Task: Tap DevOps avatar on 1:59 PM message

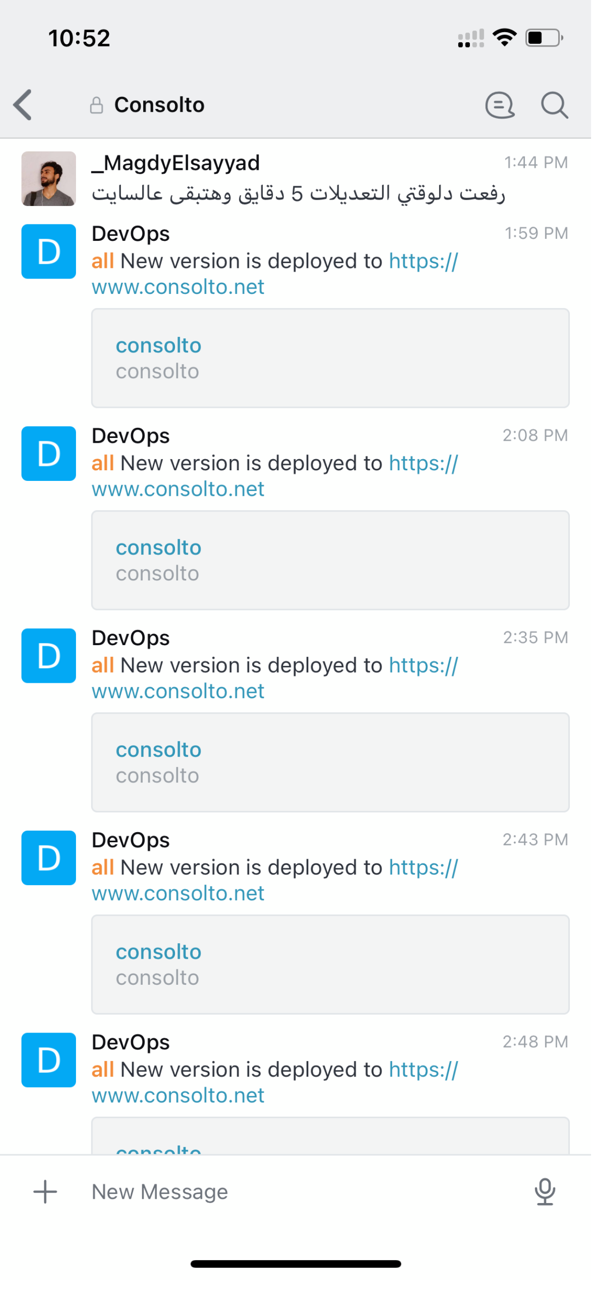Action: 48,252
